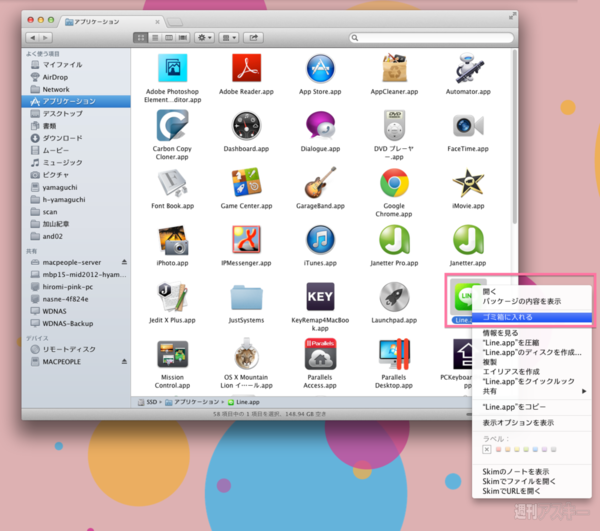Click the Jedit X Plus.app icon
The width and height of the screenshot is (600, 531).
tap(173, 297)
